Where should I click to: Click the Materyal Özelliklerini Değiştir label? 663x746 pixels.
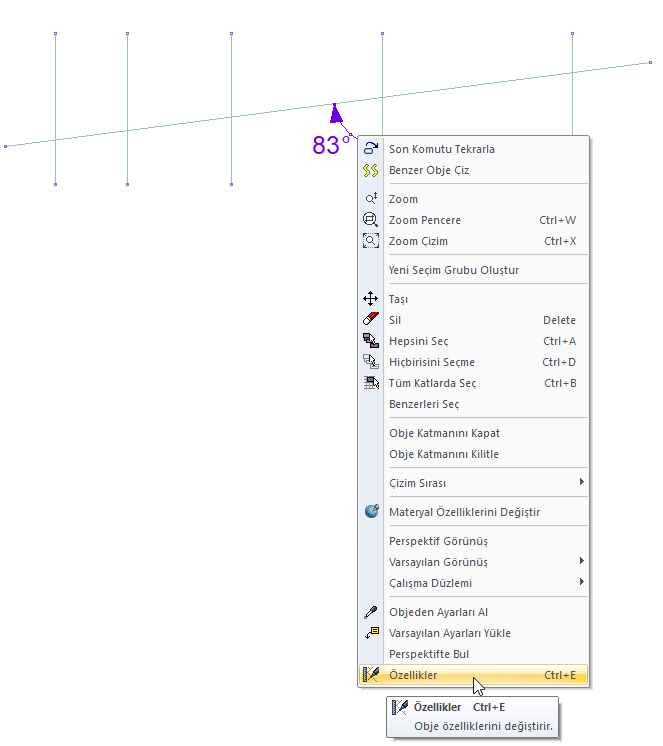(464, 512)
